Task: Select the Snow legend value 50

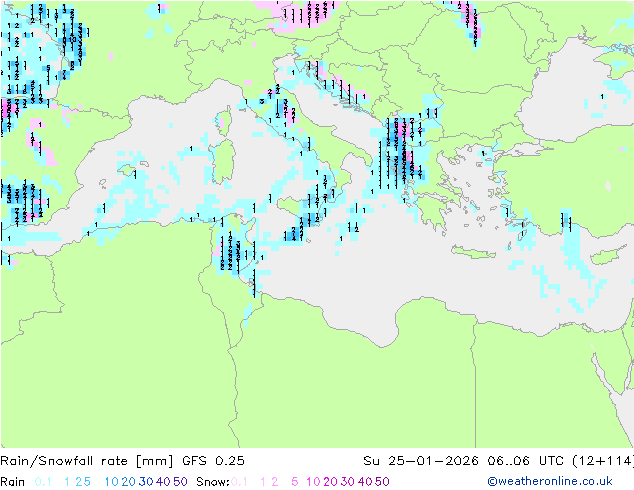Action: 382,482
